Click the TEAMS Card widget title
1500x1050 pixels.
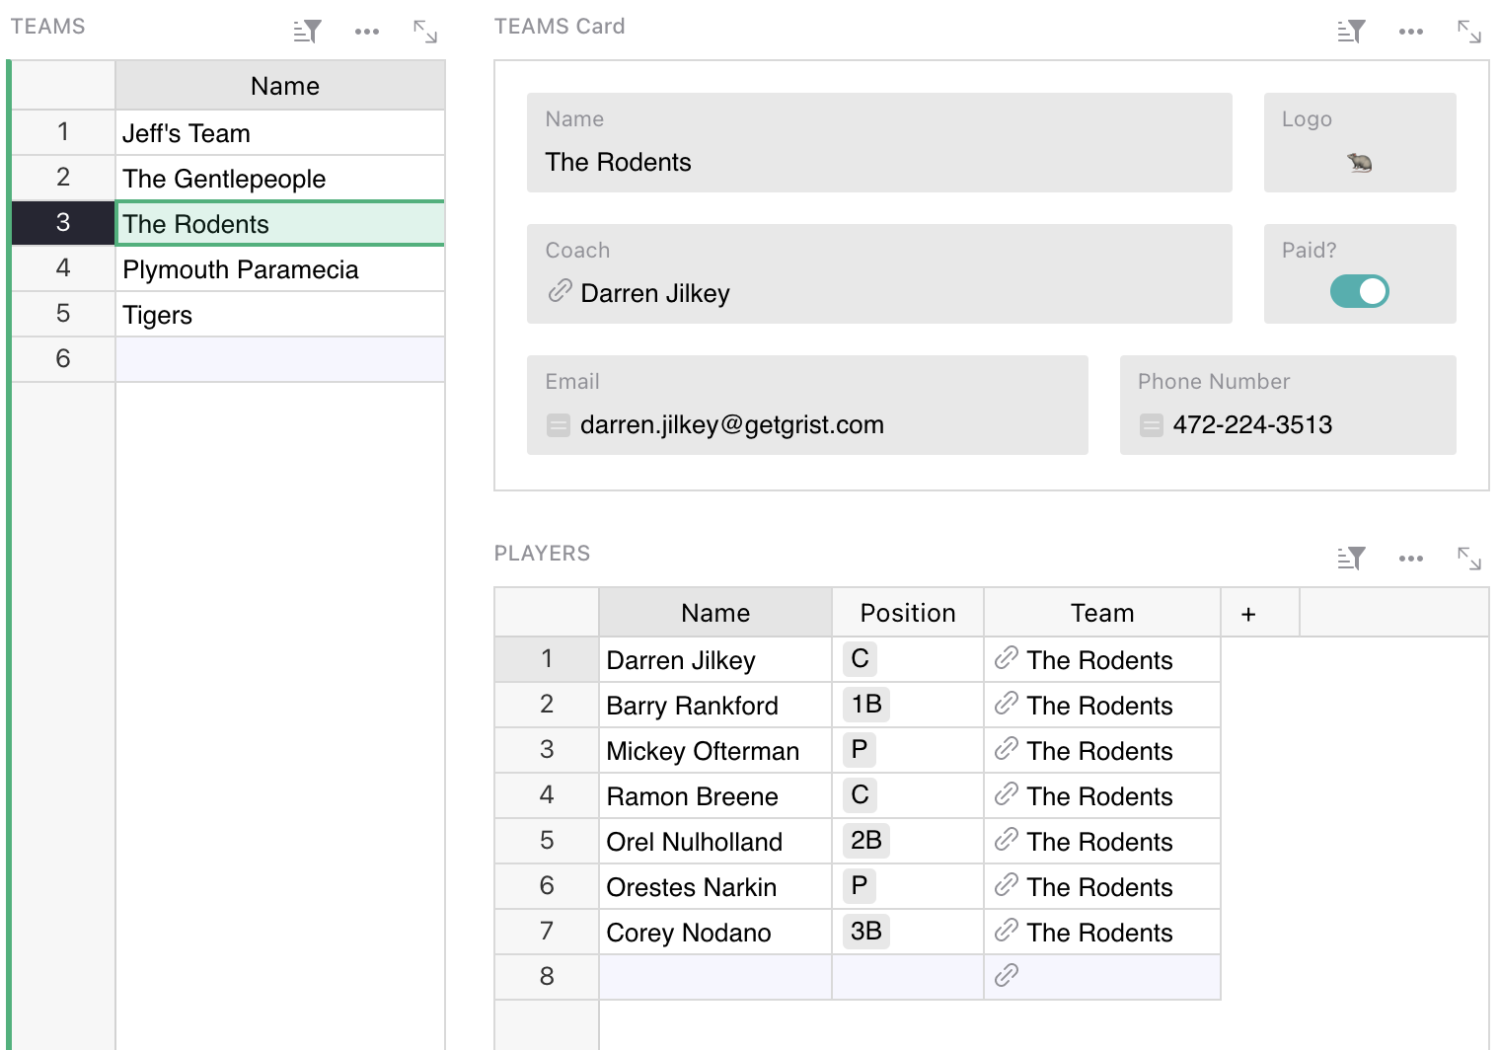(559, 27)
